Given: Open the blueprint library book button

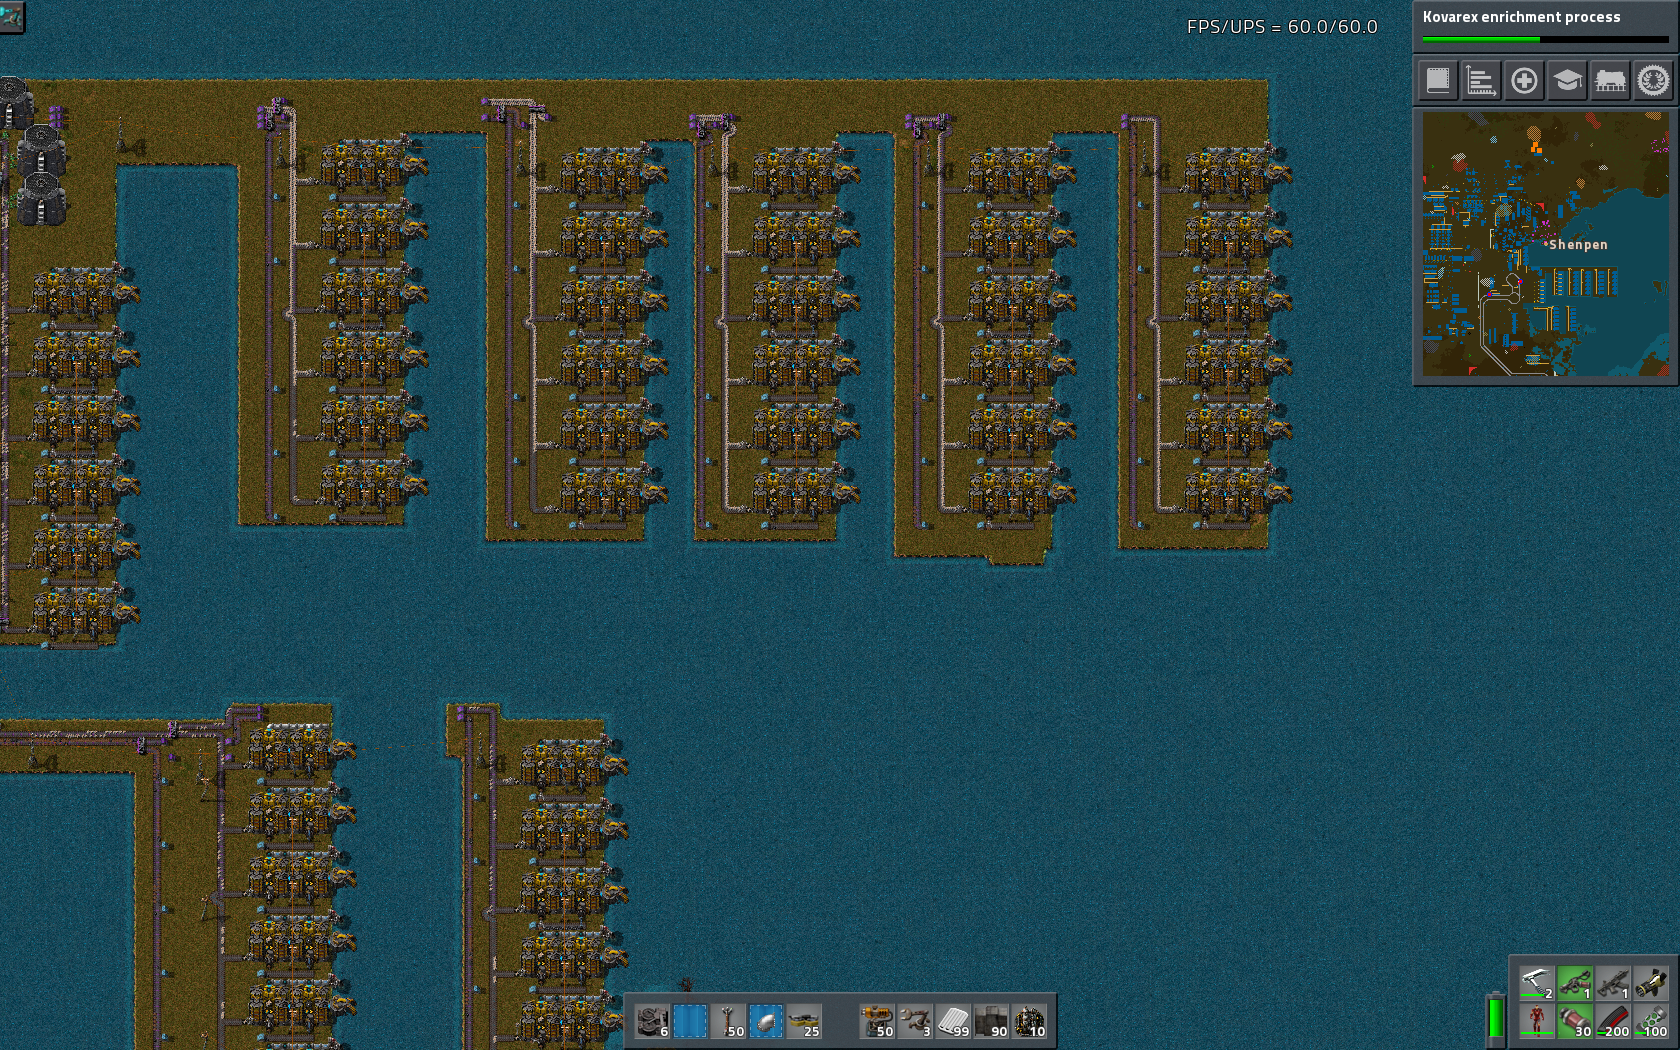Looking at the screenshot, I should (x=1438, y=81).
